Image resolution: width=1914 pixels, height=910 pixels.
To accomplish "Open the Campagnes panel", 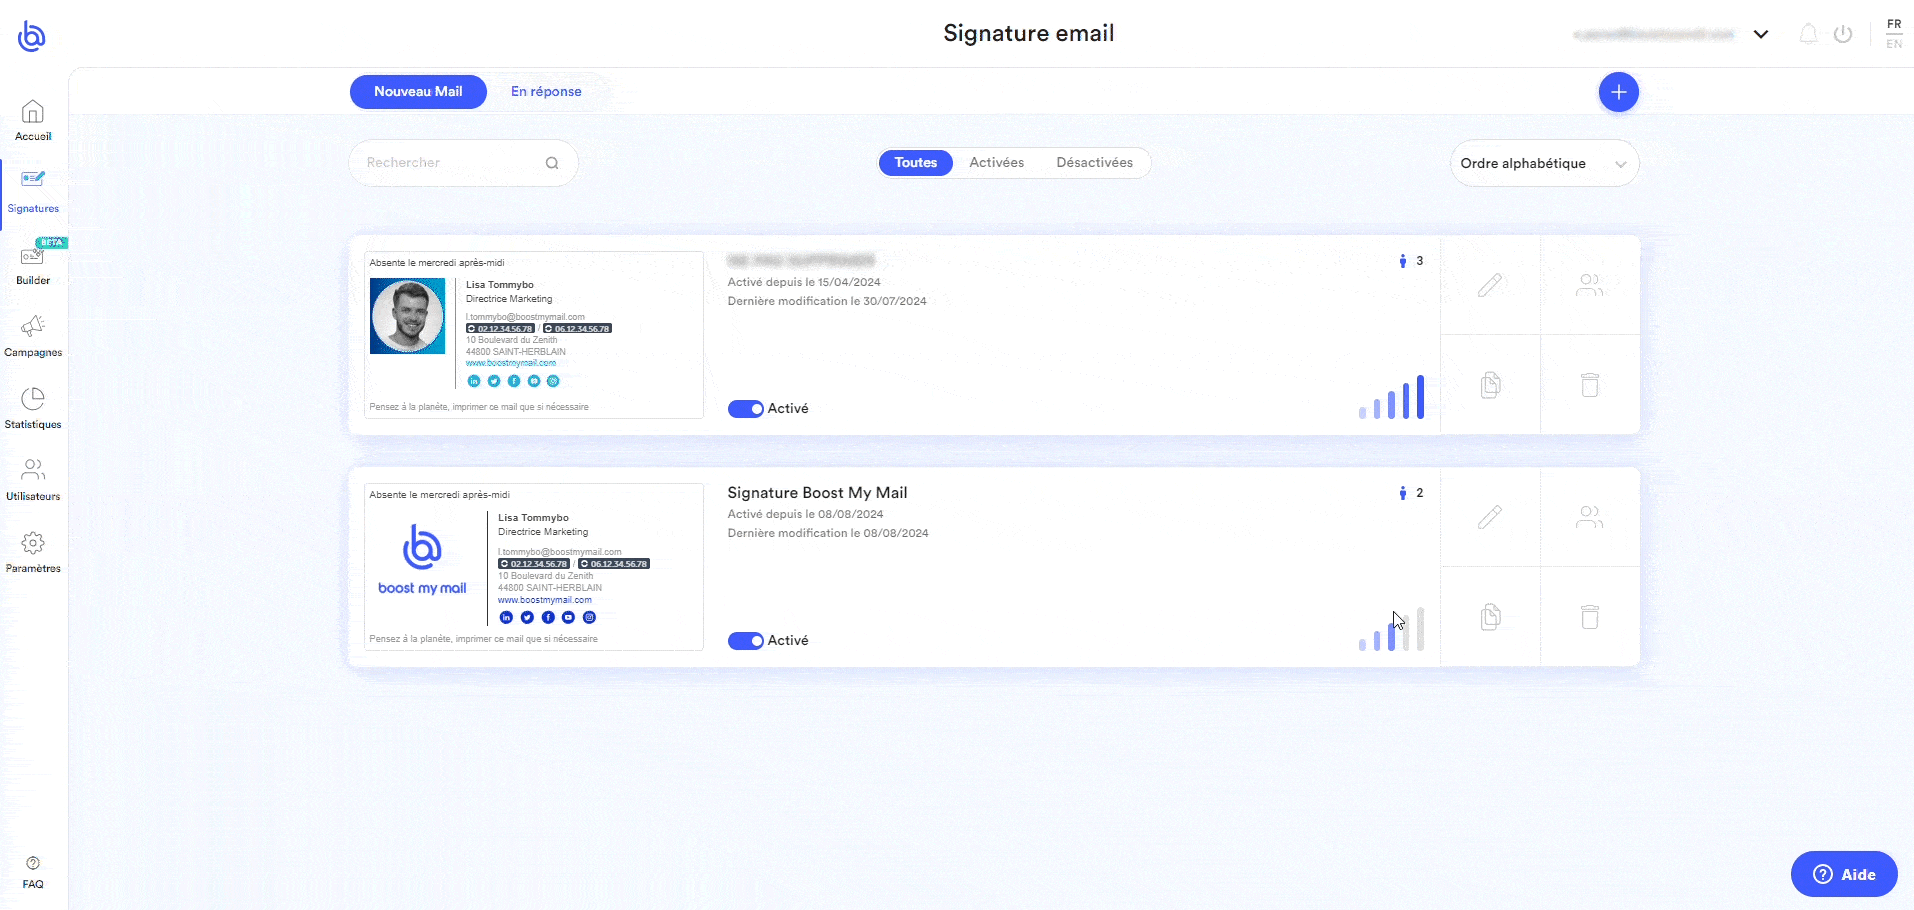I will coord(33,335).
